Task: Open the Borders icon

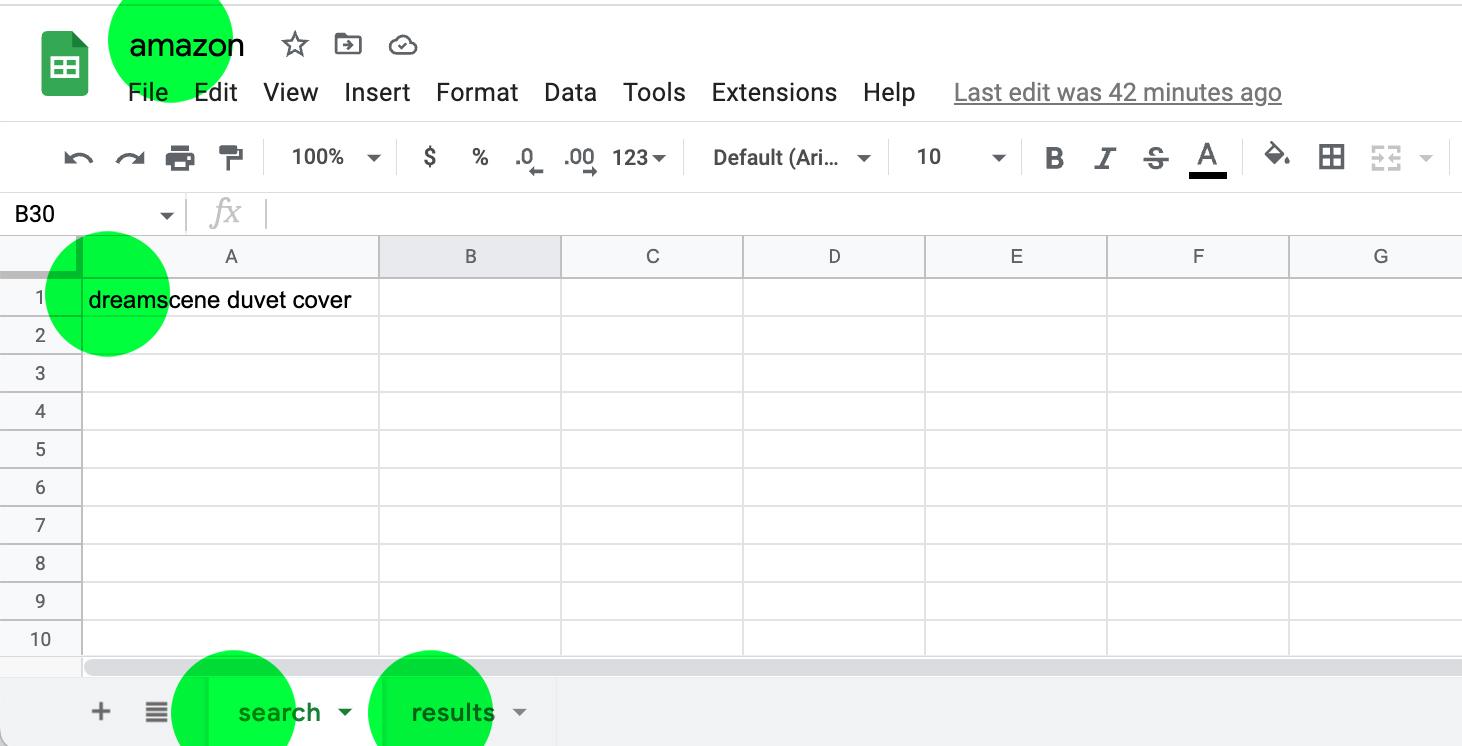Action: point(1331,157)
